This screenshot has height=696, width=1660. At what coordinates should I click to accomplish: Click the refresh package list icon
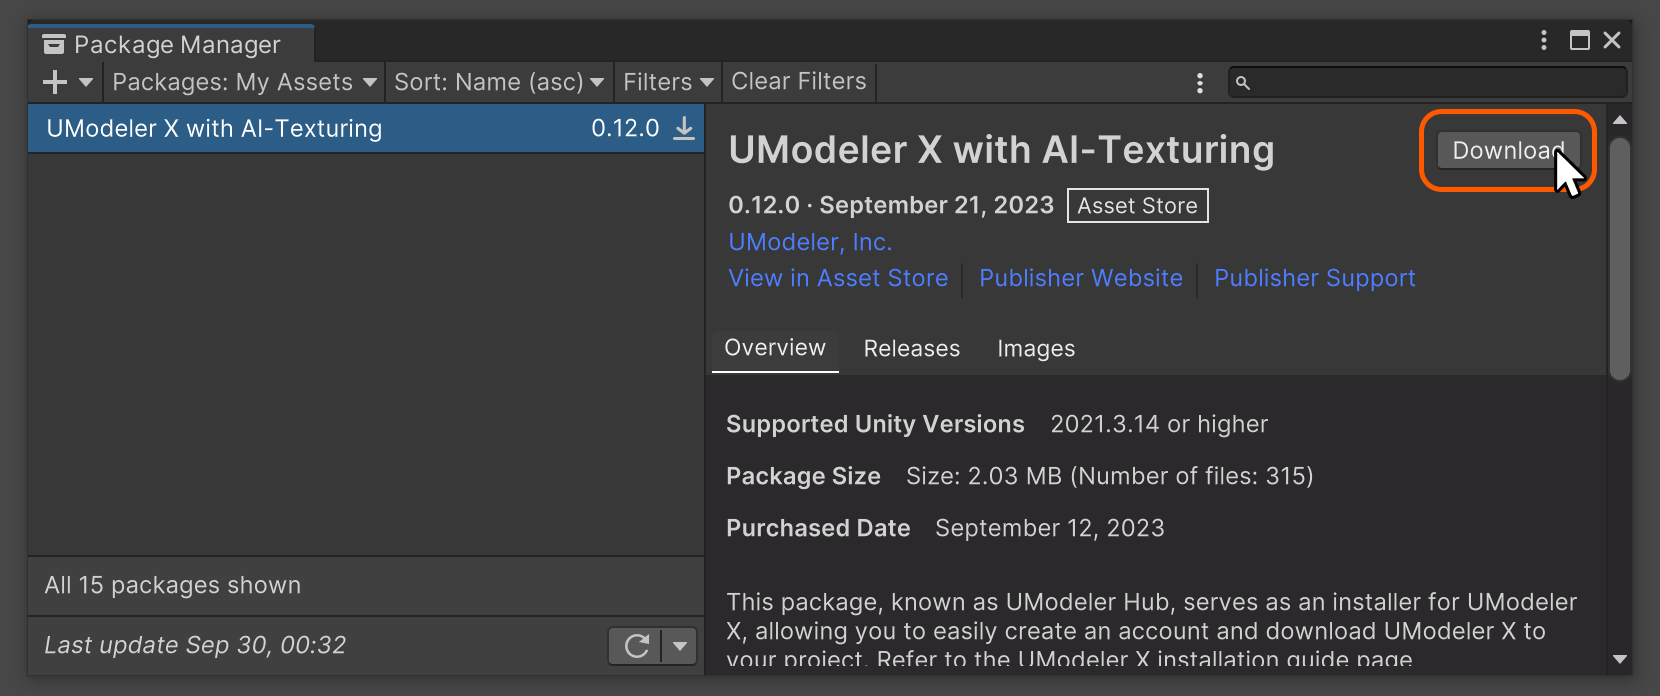(x=636, y=646)
